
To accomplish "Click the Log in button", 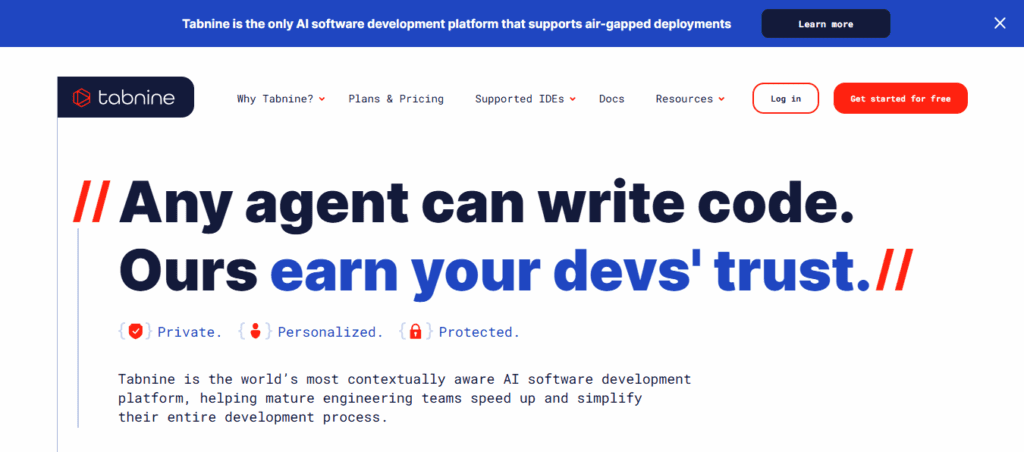I will coord(786,99).
